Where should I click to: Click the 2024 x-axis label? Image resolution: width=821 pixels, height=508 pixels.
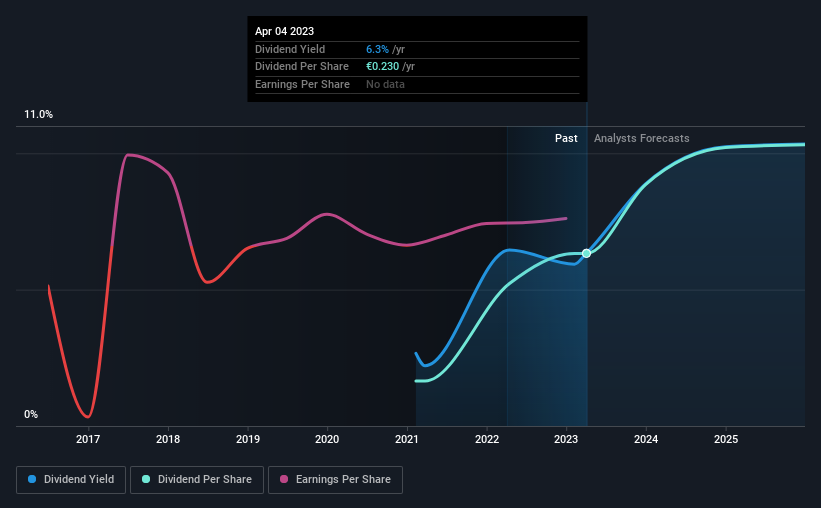[646, 439]
